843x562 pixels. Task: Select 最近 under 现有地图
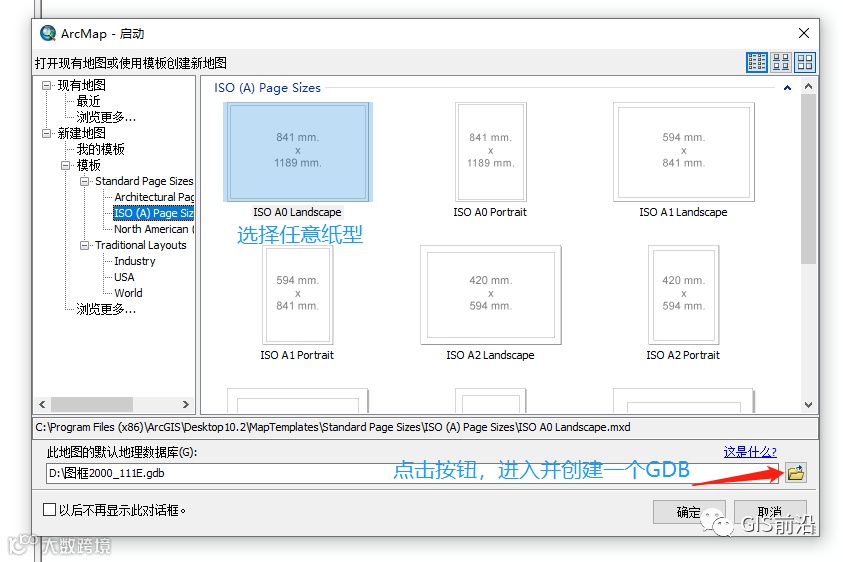(88, 101)
